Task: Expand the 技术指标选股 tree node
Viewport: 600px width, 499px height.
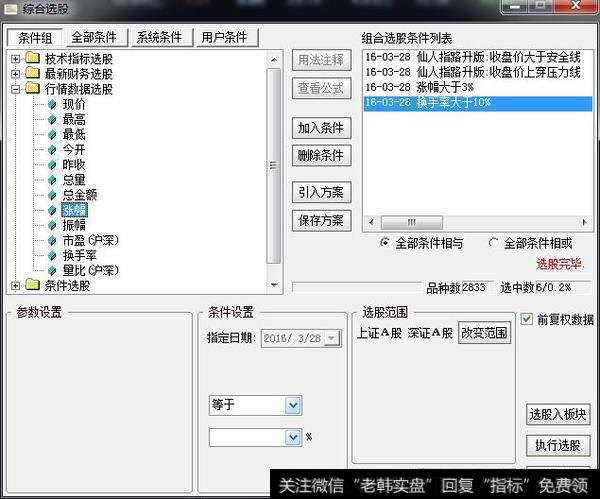Action: [15, 59]
